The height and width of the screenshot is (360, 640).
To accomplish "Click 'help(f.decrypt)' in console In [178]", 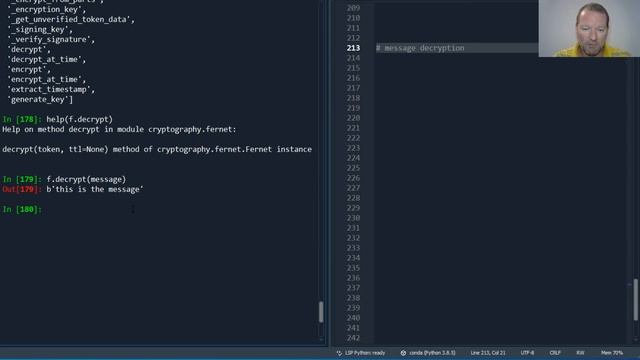I will point(80,119).
